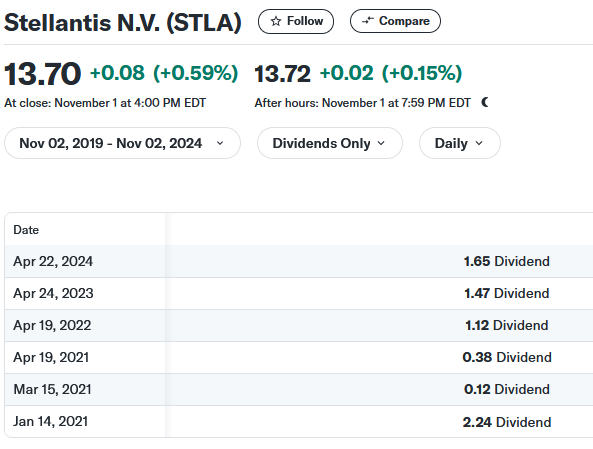Click the After hours November 1 timestamp
Image resolution: width=593 pixels, height=449 pixels.
click(363, 103)
